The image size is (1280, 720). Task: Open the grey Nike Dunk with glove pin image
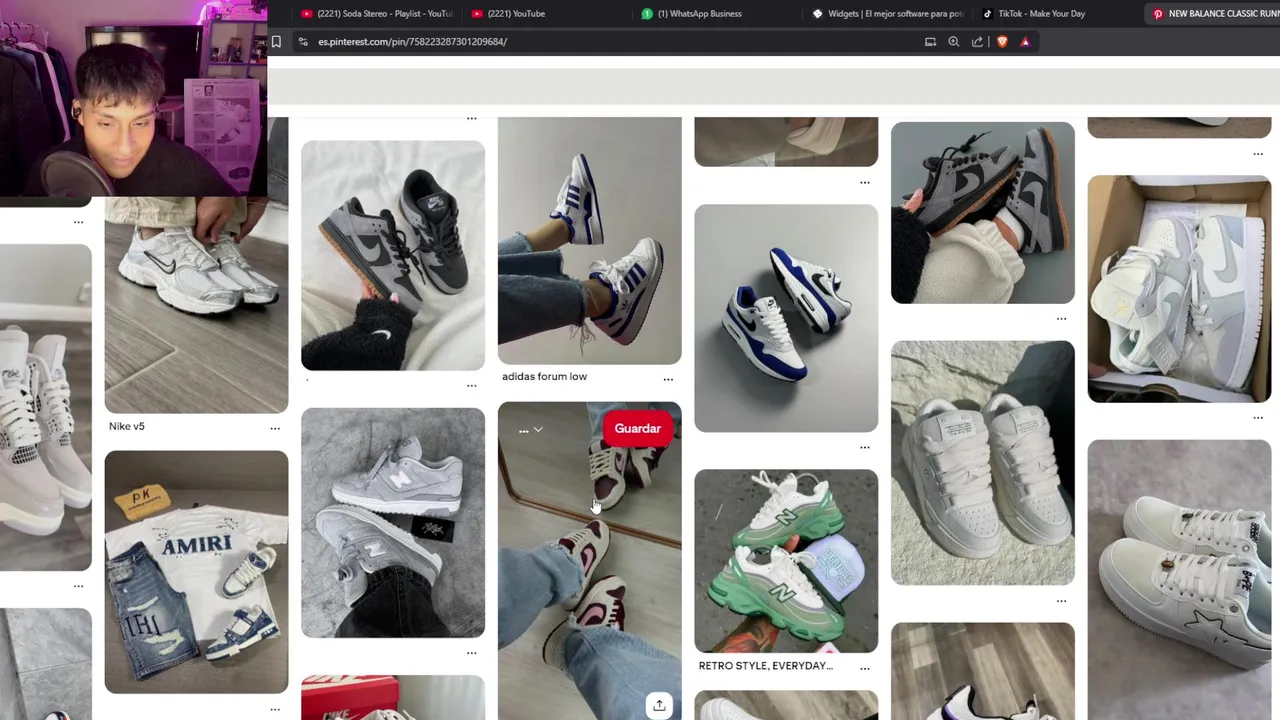(x=393, y=255)
